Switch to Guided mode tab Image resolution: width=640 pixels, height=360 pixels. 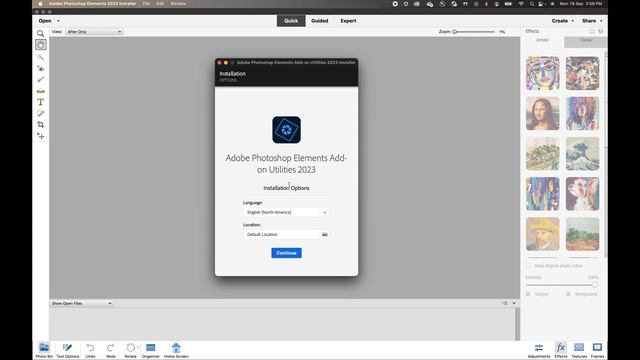pyautogui.click(x=320, y=21)
